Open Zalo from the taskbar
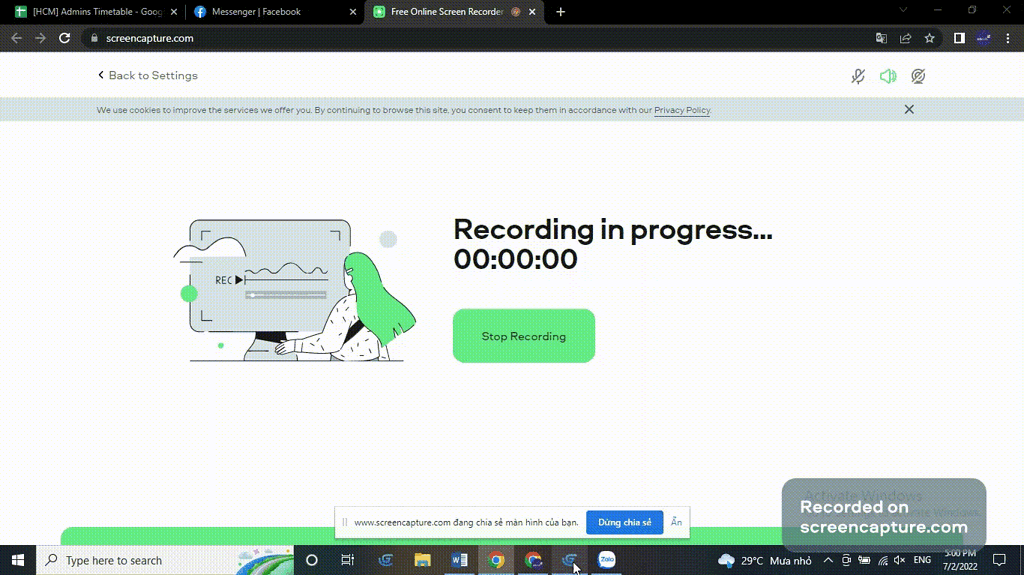1024x575 pixels. (x=606, y=560)
